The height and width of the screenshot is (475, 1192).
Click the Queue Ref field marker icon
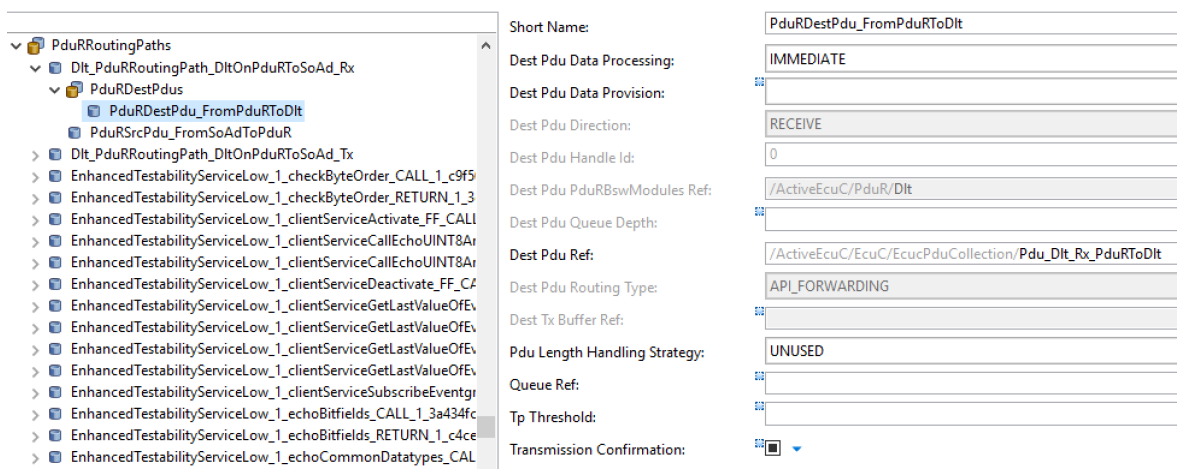click(x=759, y=375)
